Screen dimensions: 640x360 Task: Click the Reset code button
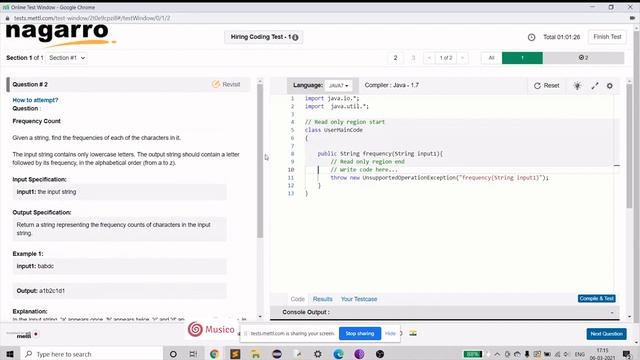click(547, 86)
